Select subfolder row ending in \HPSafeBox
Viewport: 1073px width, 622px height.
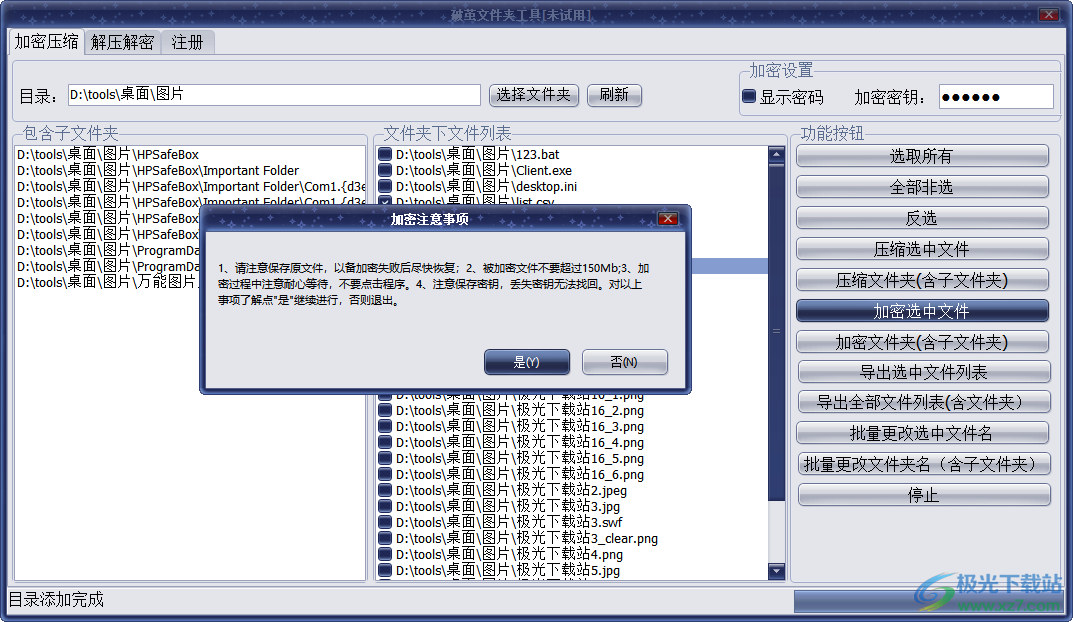108,155
